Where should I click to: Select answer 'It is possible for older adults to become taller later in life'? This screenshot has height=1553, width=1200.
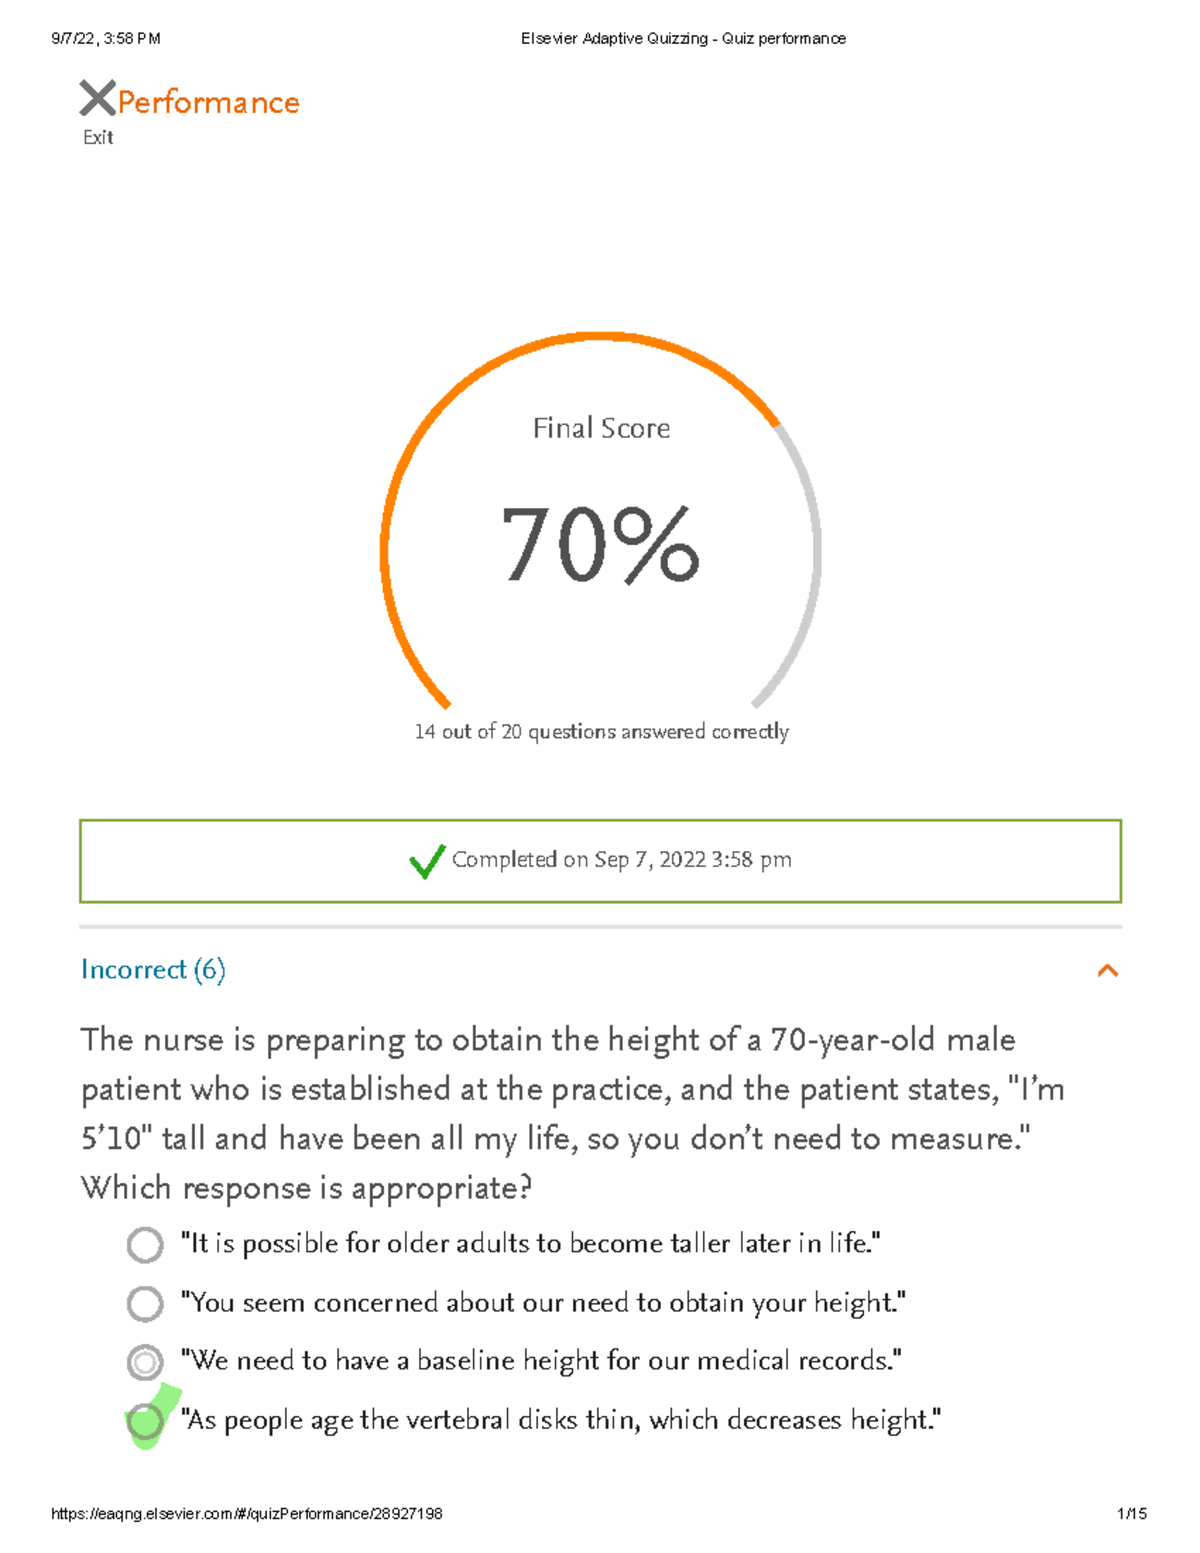point(146,1245)
